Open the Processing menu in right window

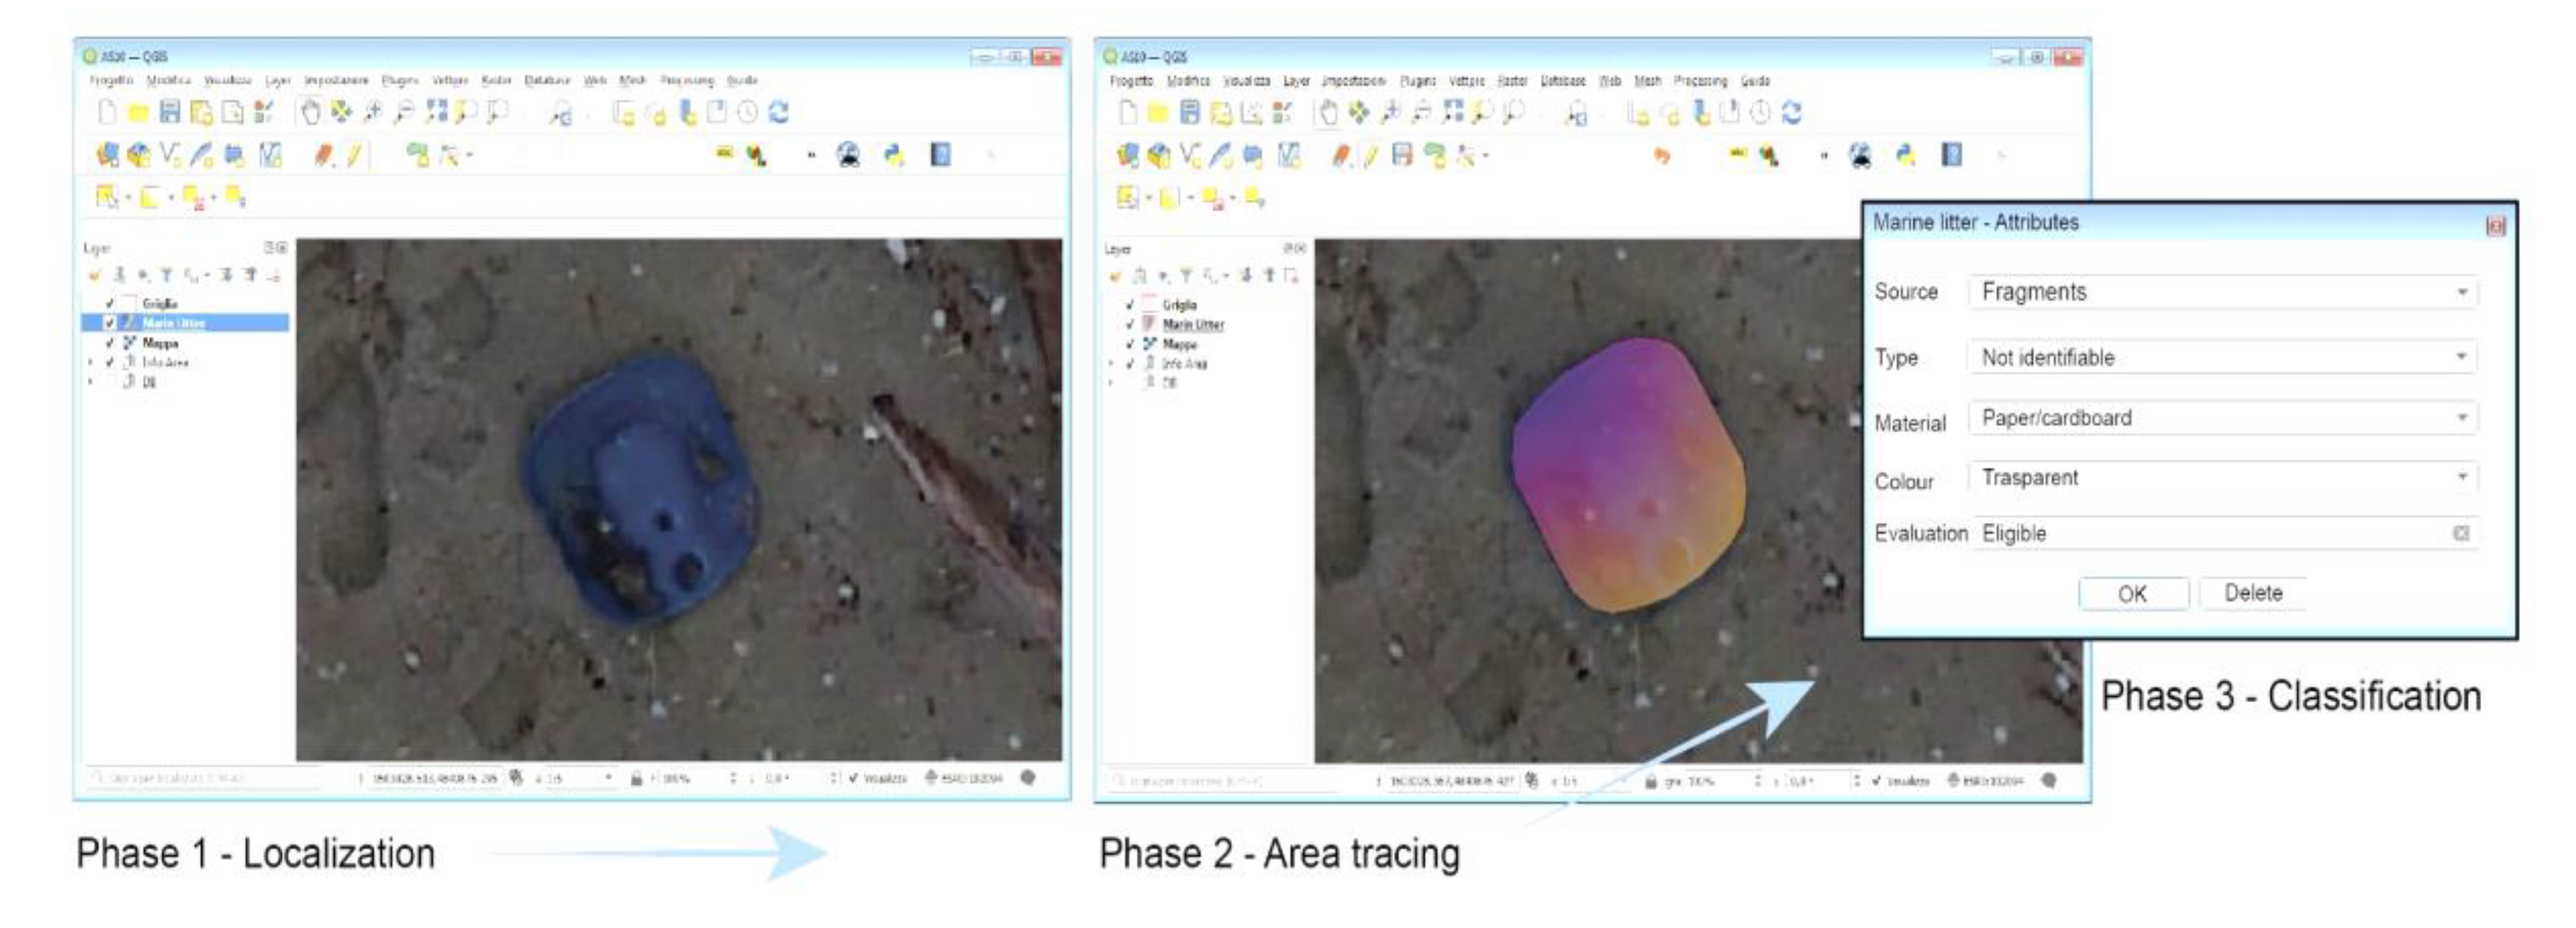(1700, 81)
